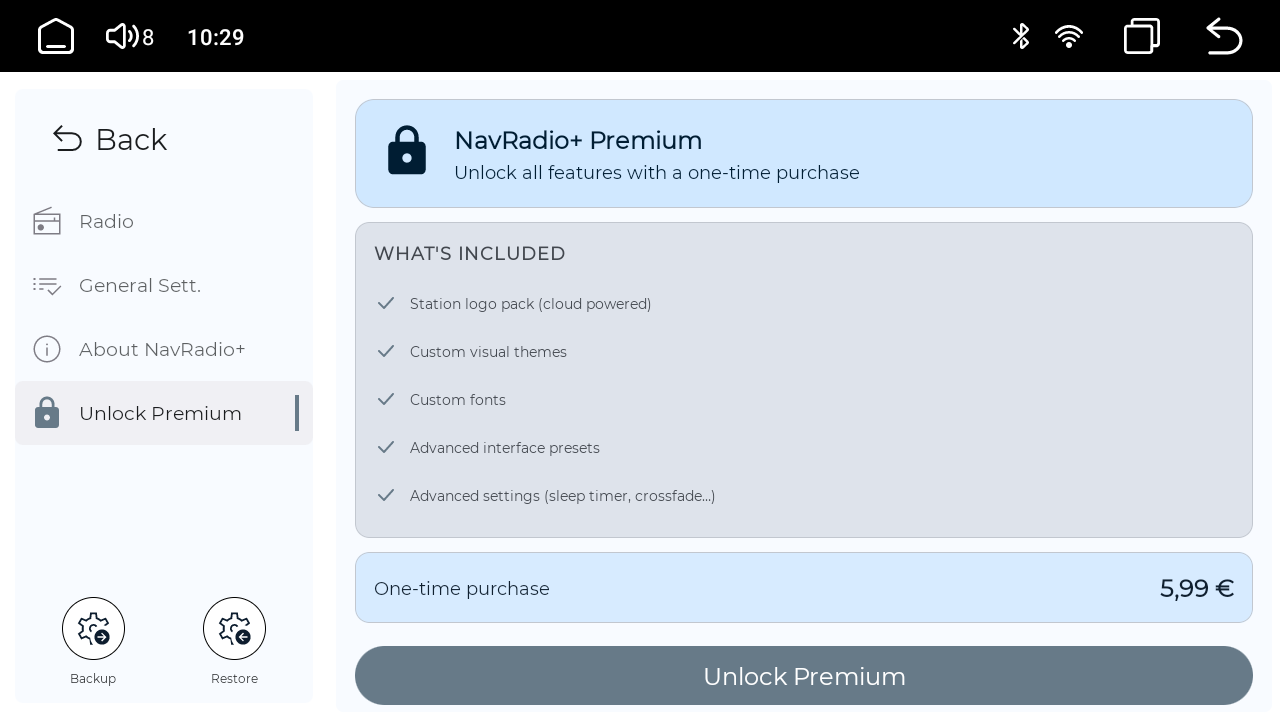Open About NavRadio+ page
Viewport: 1280px width, 720px height.
(x=164, y=349)
